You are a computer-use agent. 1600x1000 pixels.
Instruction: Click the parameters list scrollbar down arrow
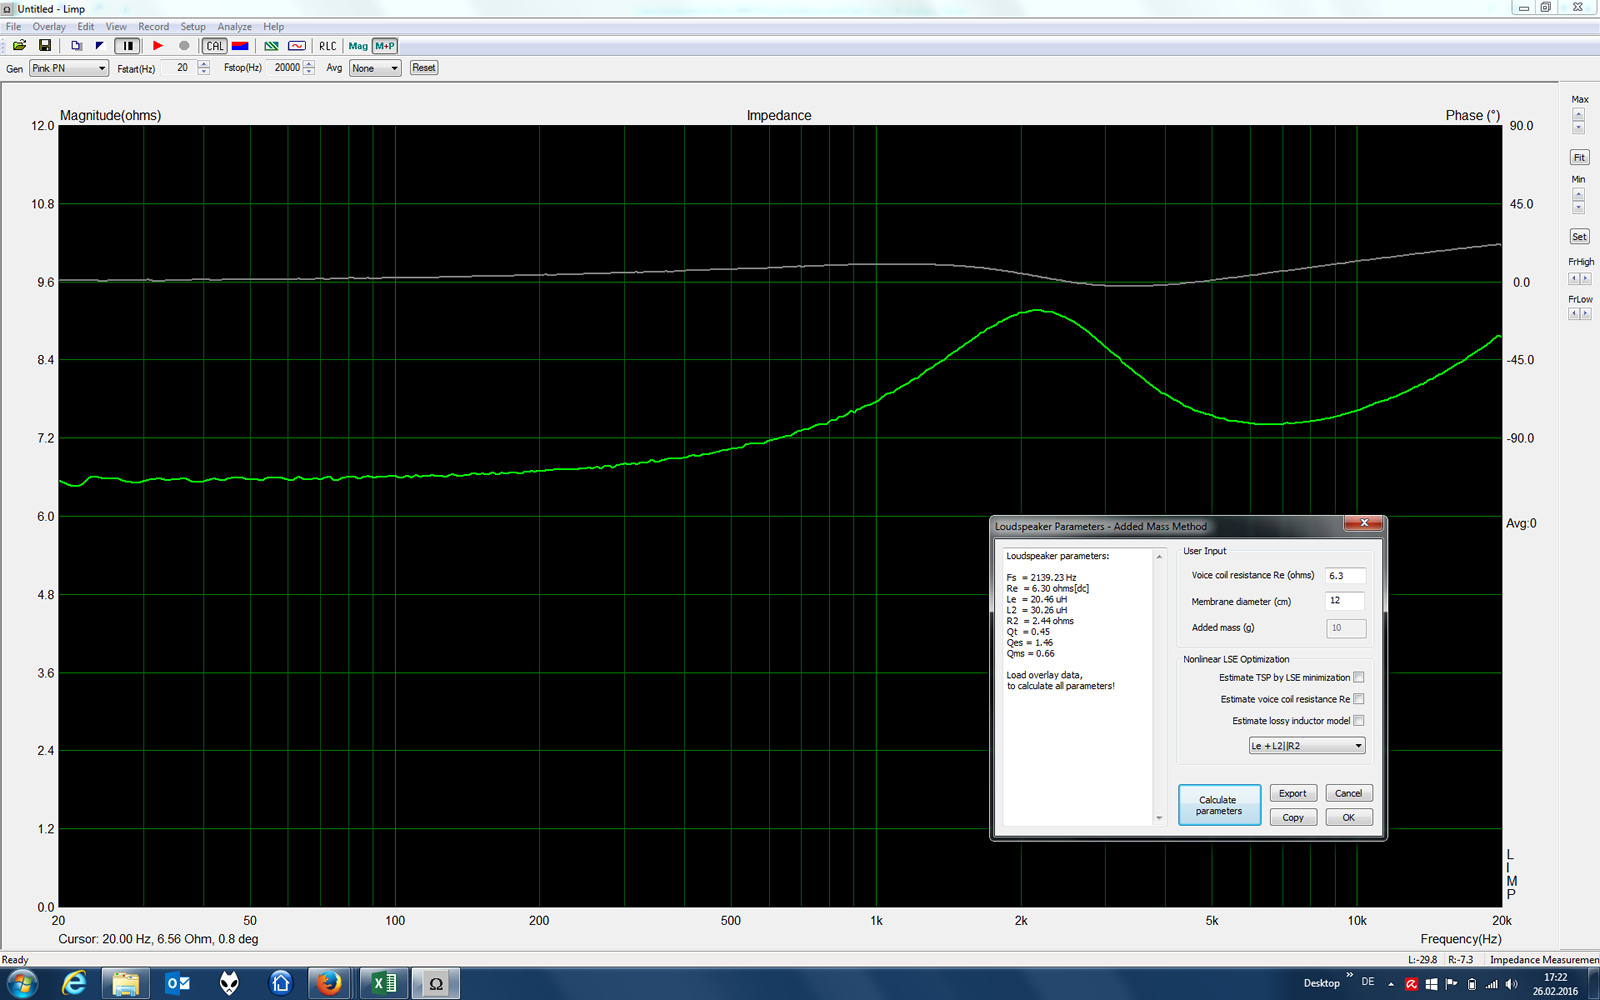[1159, 818]
